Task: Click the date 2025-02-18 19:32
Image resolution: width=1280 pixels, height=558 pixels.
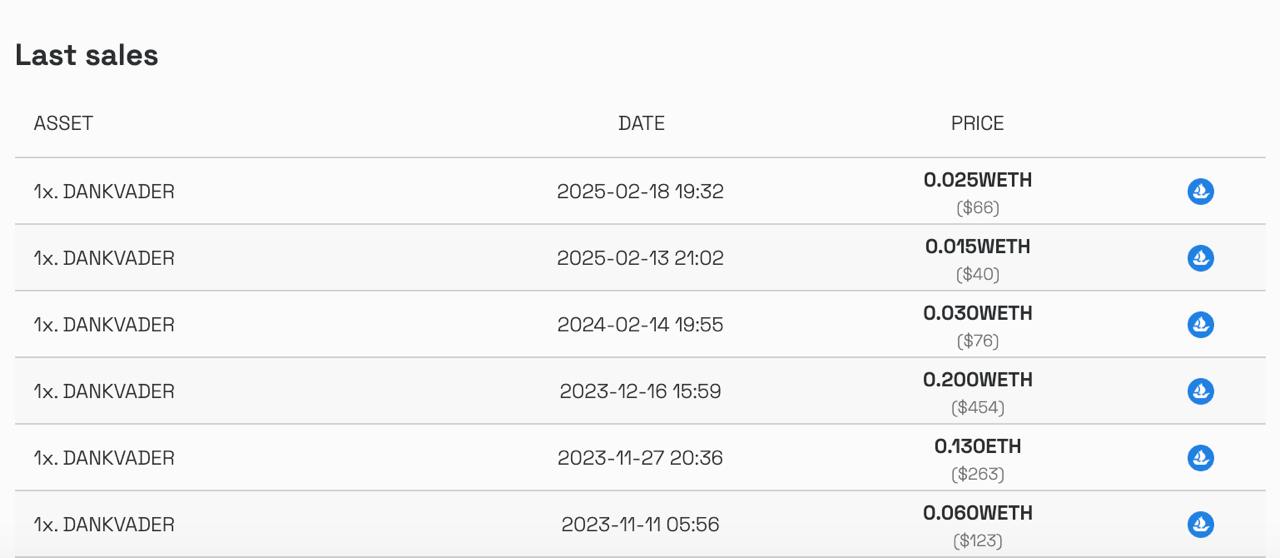Action: click(640, 191)
